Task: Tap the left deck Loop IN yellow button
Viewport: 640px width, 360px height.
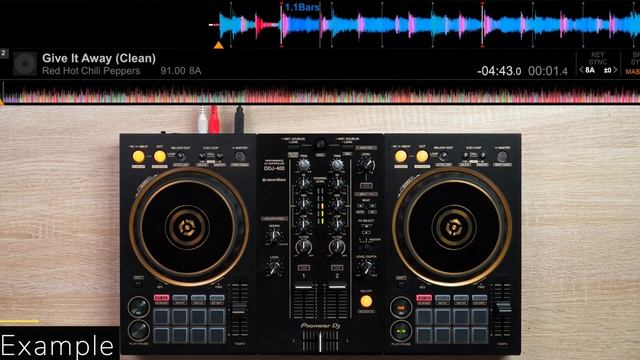Action: 138,156
